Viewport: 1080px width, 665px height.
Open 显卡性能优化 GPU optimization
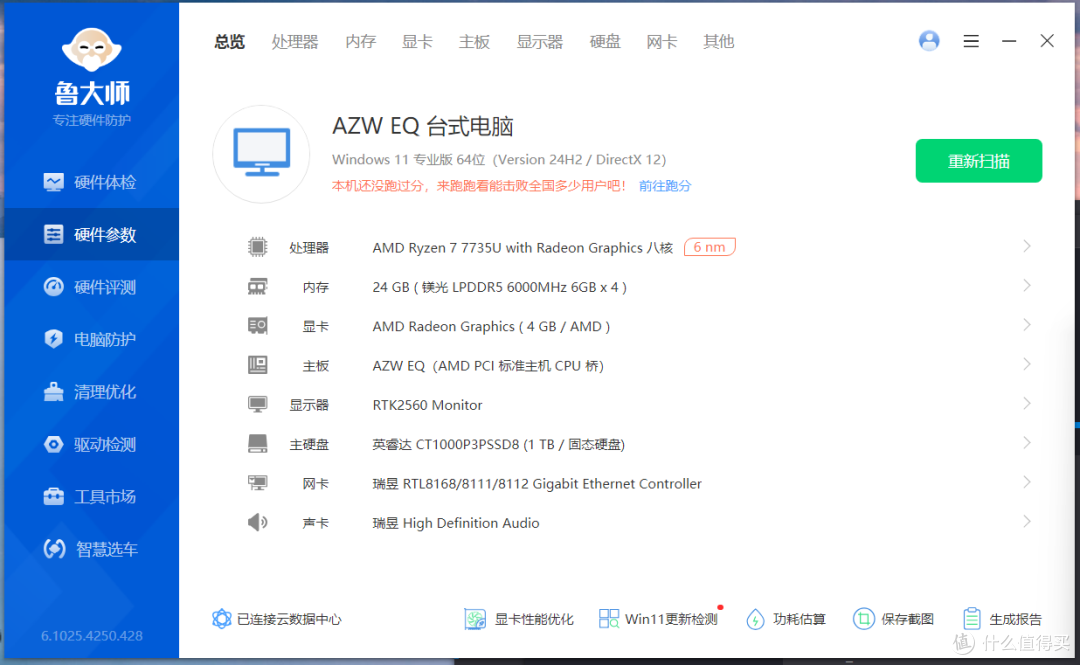[x=519, y=619]
